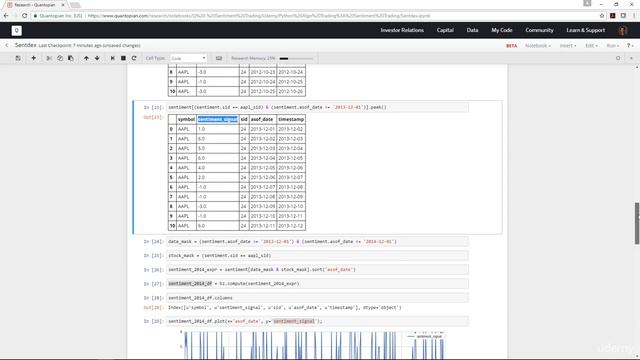Screen dimensions: 640x360
Task: Open a new browser tab
Action: [x=75, y=5]
